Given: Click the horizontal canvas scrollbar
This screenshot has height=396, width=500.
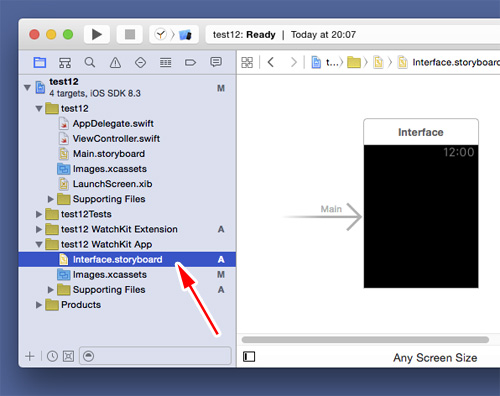Looking at the screenshot, I should point(365,340).
